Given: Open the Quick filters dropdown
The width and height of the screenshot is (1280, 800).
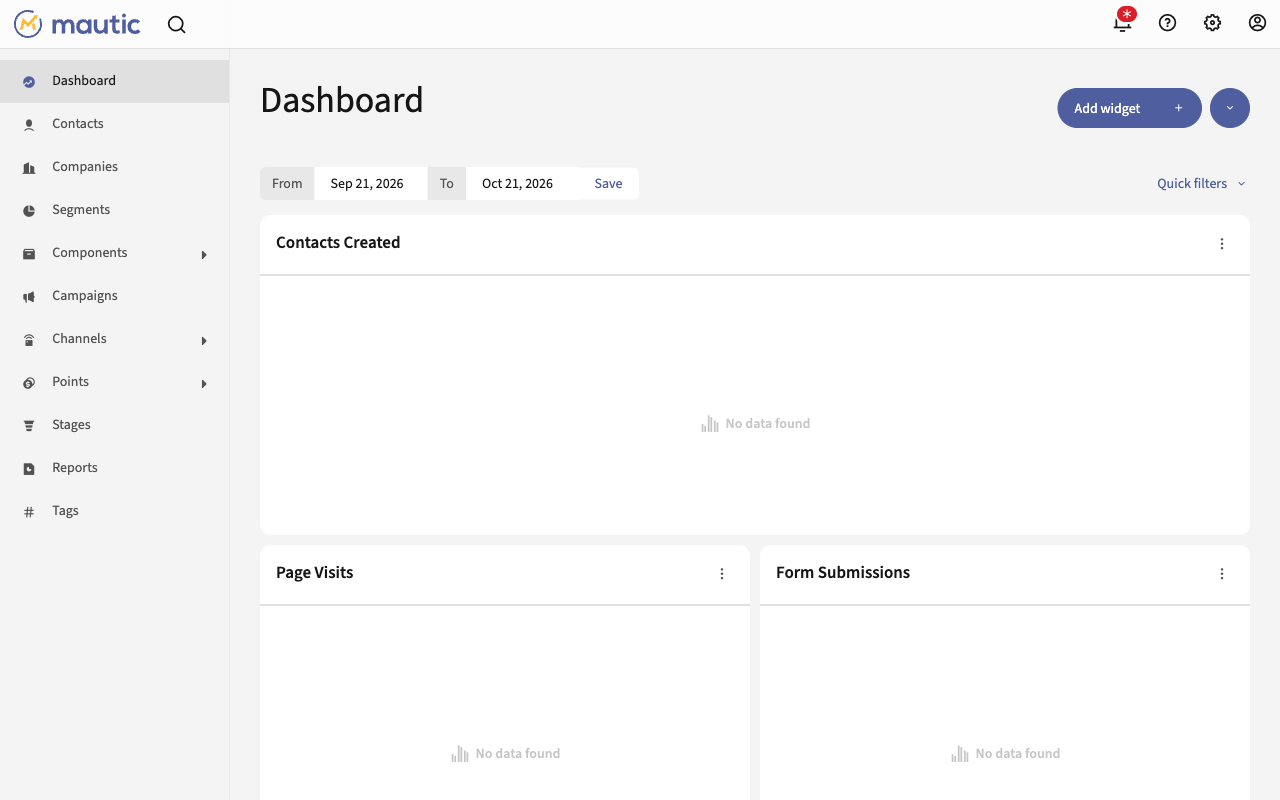Looking at the screenshot, I should [1202, 183].
